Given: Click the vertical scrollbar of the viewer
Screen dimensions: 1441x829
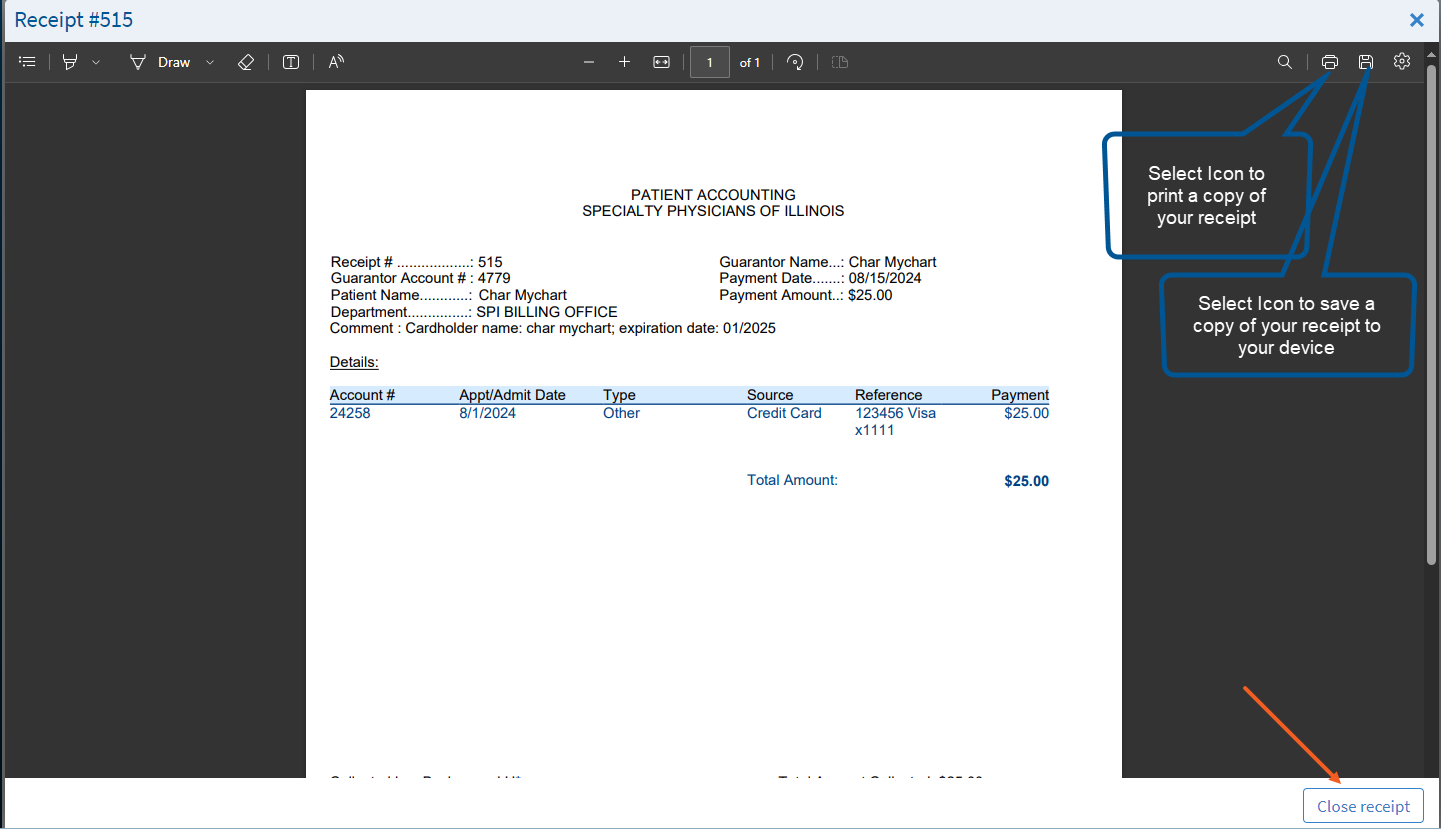Looking at the screenshot, I should (1432, 300).
